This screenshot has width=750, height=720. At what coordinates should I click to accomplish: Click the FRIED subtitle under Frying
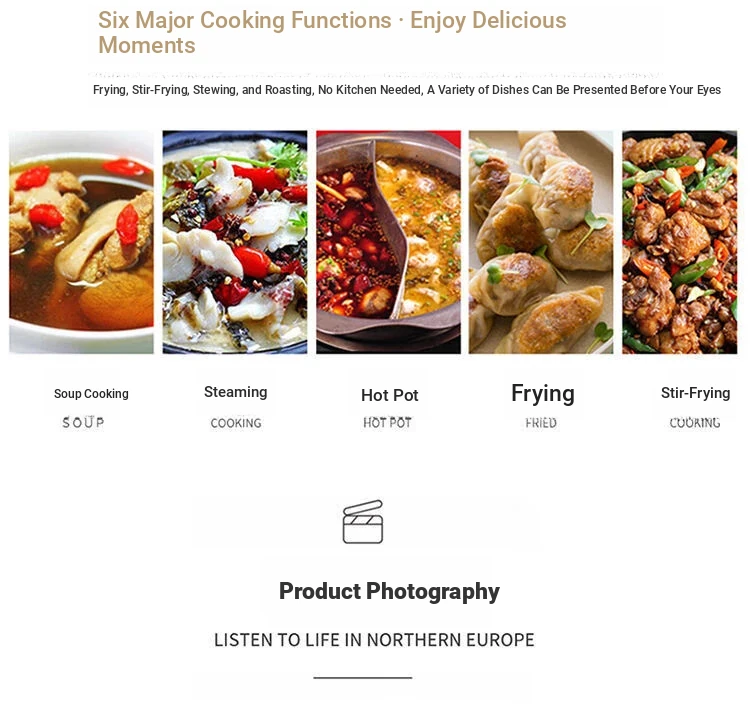[541, 423]
